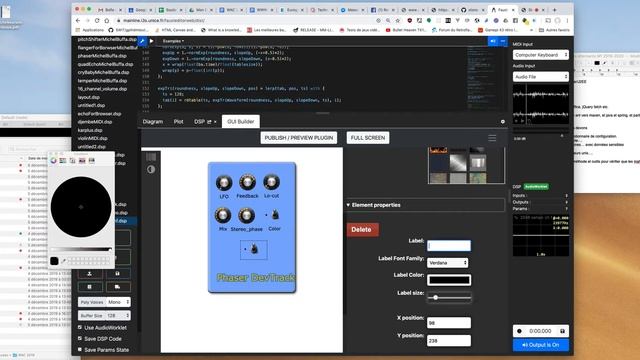Click the save icon next to the timer
The height and width of the screenshot is (360, 640).
coord(562,331)
